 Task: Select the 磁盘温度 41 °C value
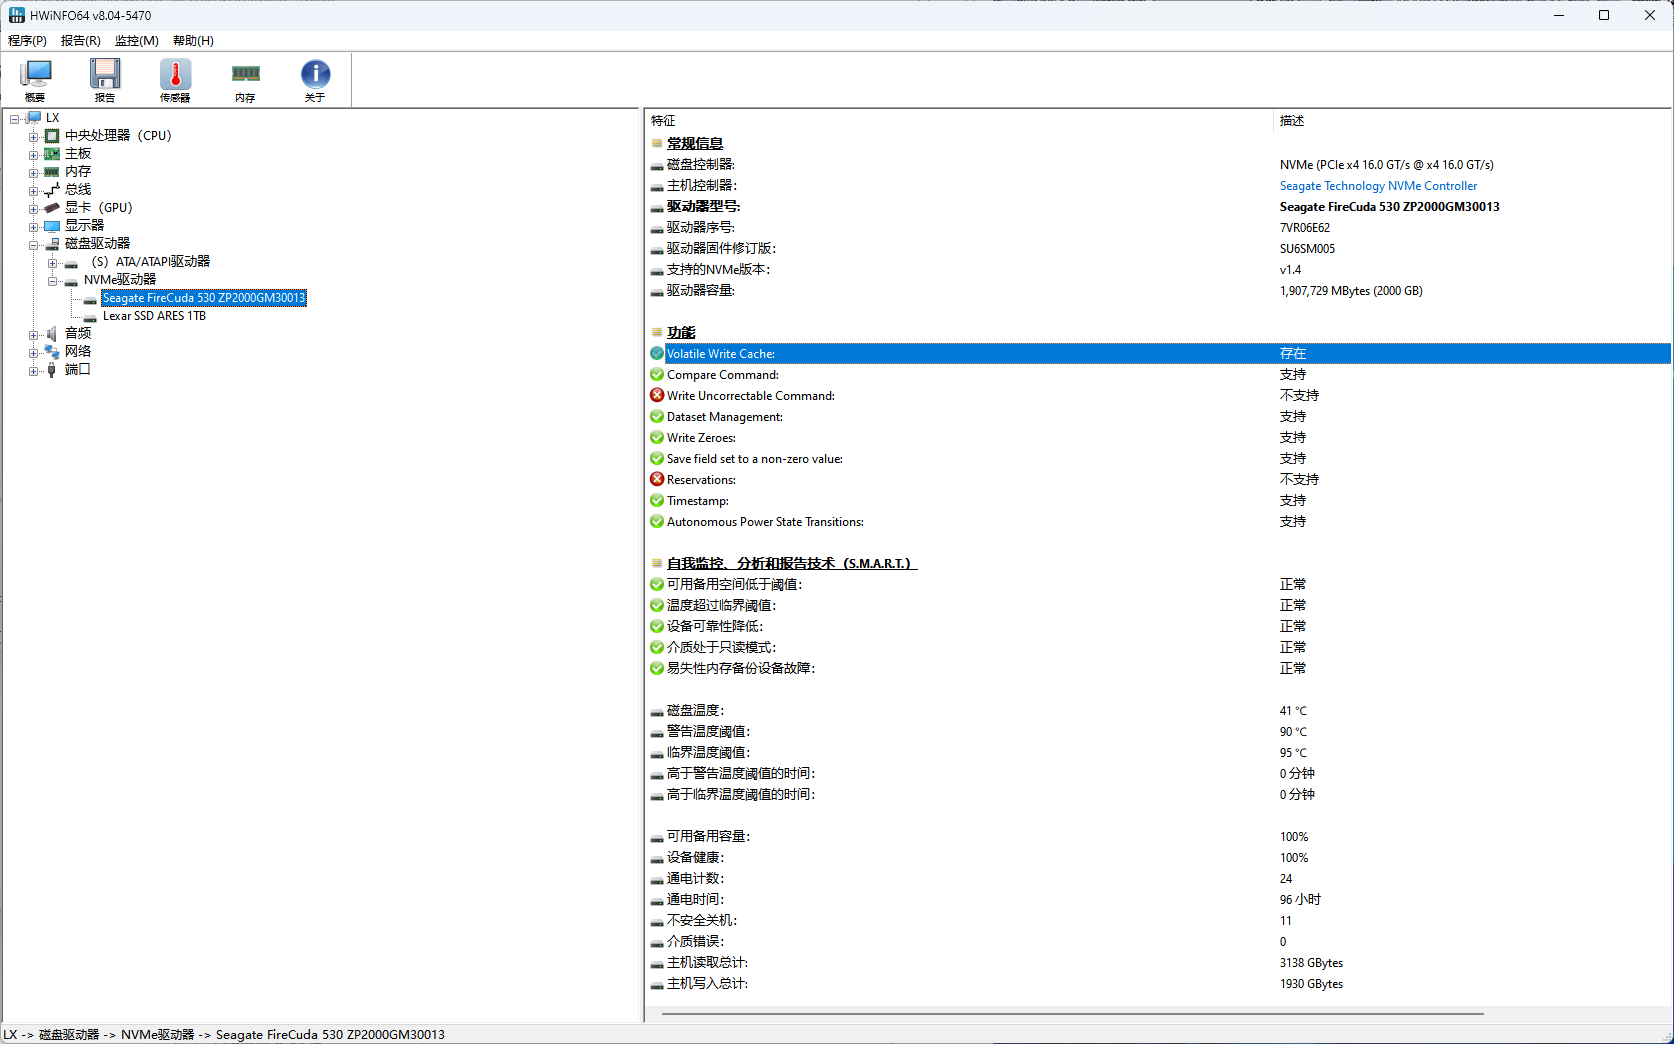(1293, 711)
